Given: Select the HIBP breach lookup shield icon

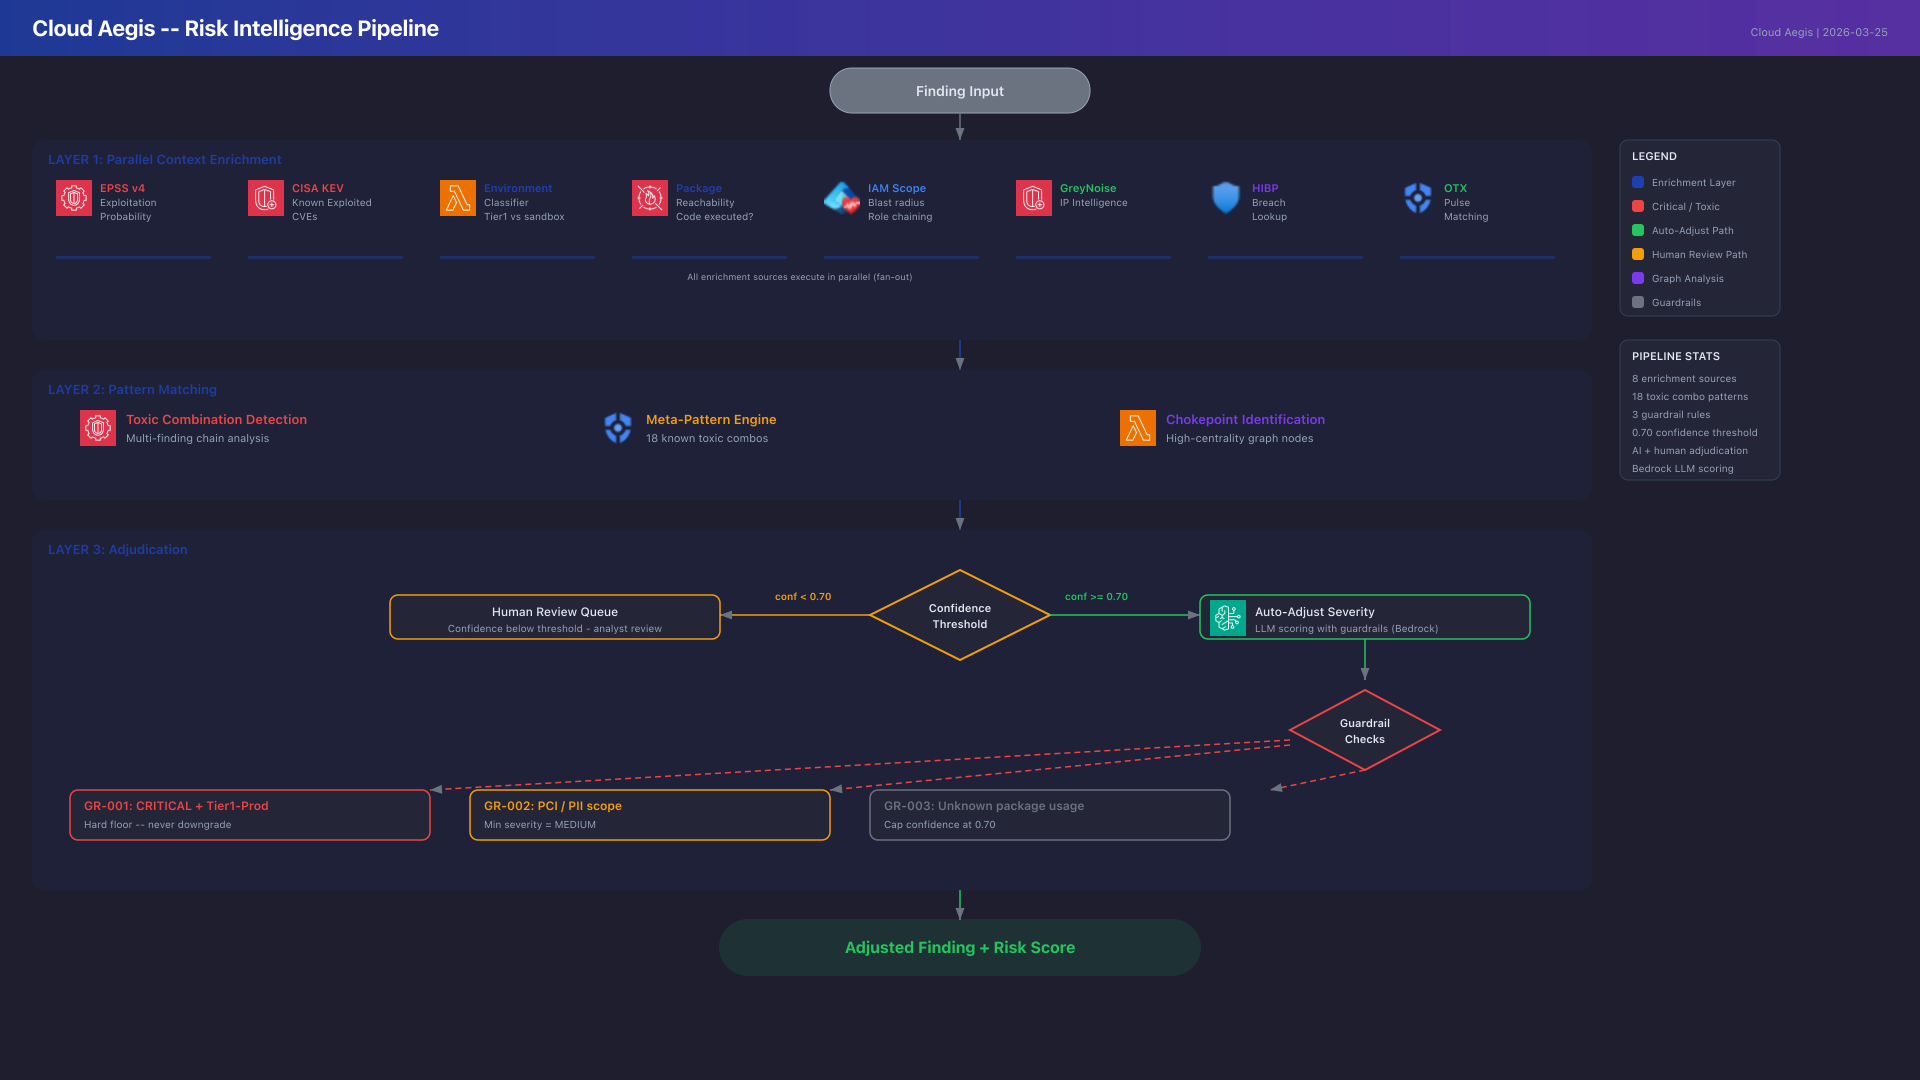Looking at the screenshot, I should click(1225, 198).
